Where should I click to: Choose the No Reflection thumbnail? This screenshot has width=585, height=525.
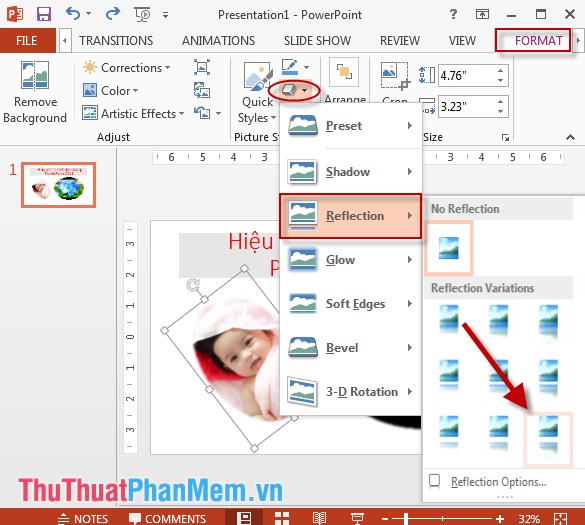coord(449,248)
